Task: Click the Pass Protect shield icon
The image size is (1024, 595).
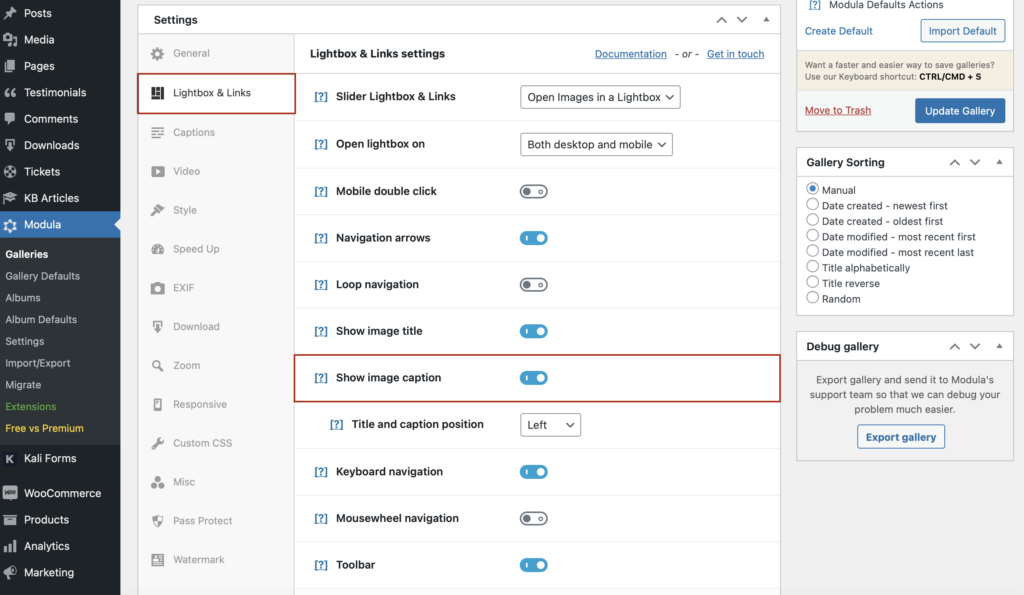Action: [x=158, y=521]
